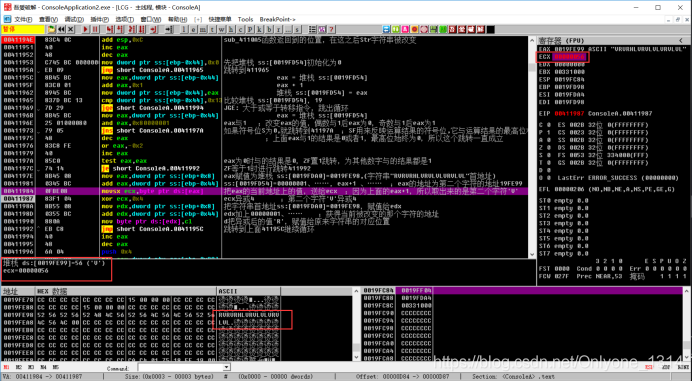Click the close program X toolbar icon
This screenshot has width=693, height=381.
(x=70, y=29)
